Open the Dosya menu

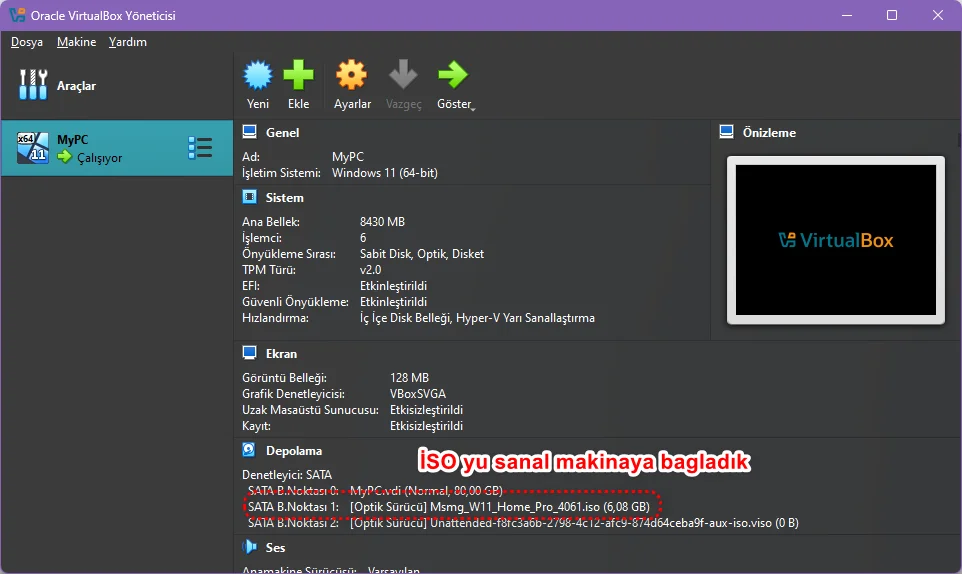[x=27, y=42]
